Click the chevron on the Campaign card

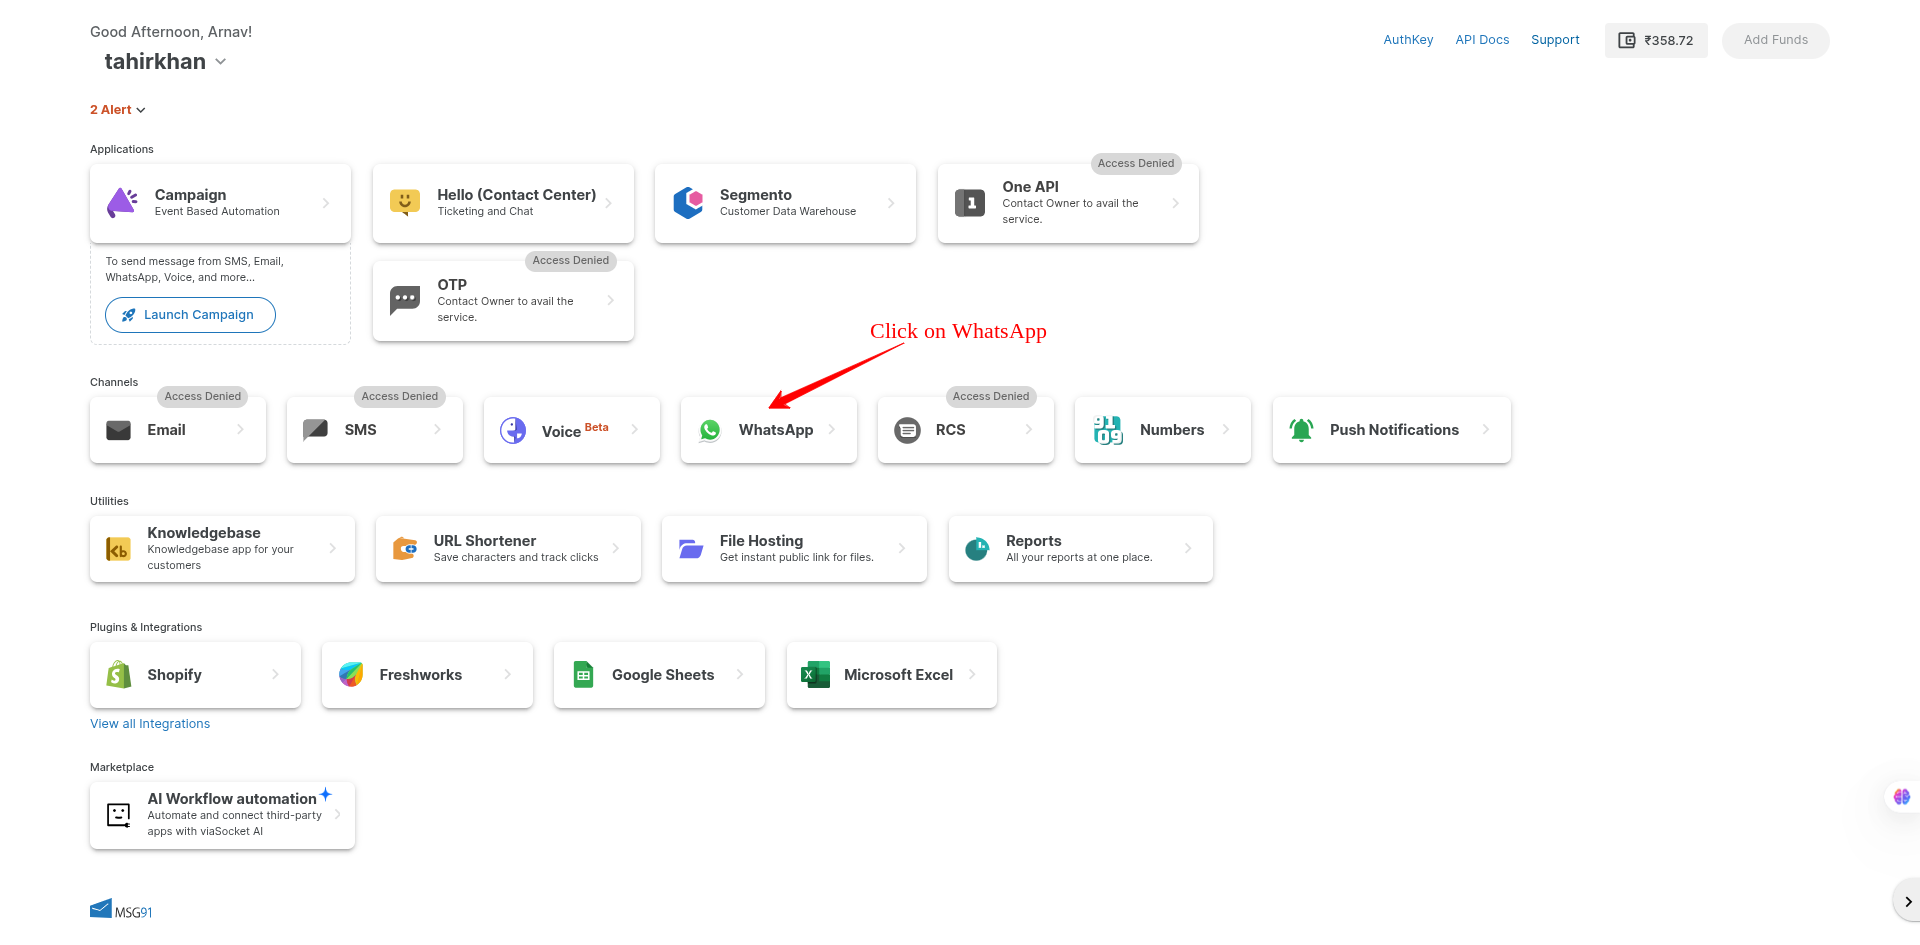coord(326,203)
